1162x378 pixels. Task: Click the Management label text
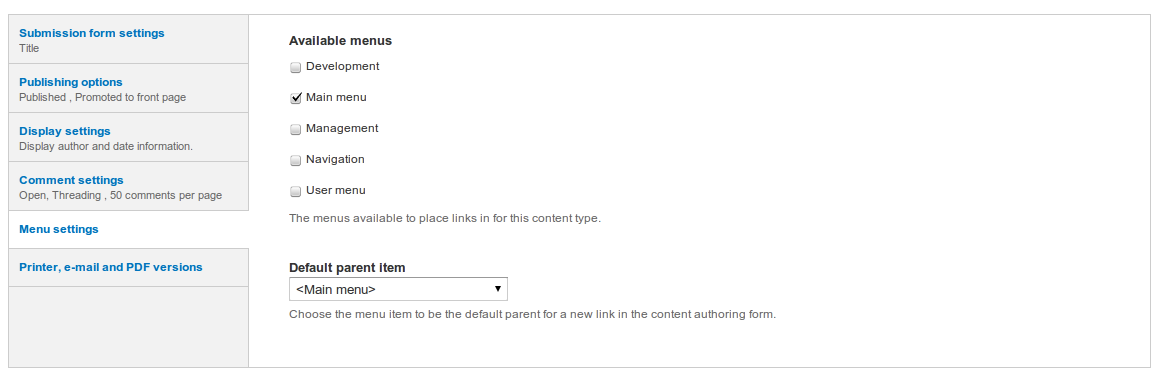pyautogui.click(x=342, y=128)
